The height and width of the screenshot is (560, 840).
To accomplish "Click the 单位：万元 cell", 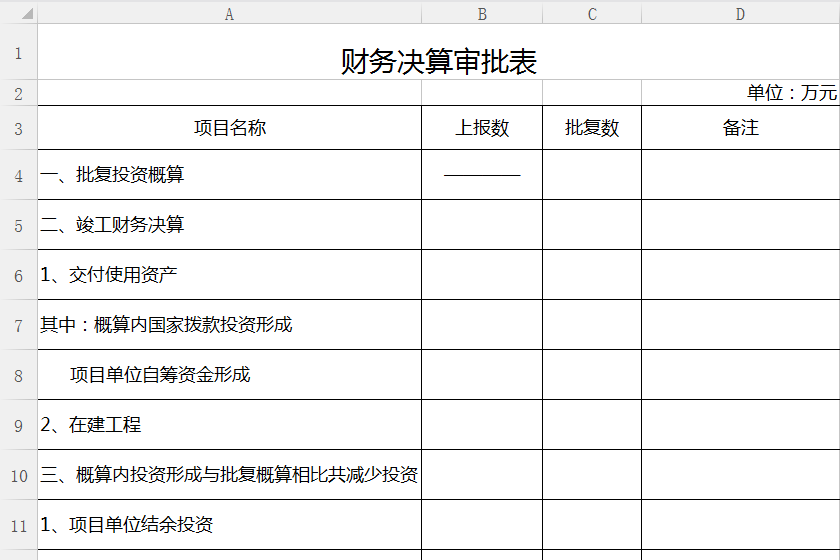I will pos(790,93).
